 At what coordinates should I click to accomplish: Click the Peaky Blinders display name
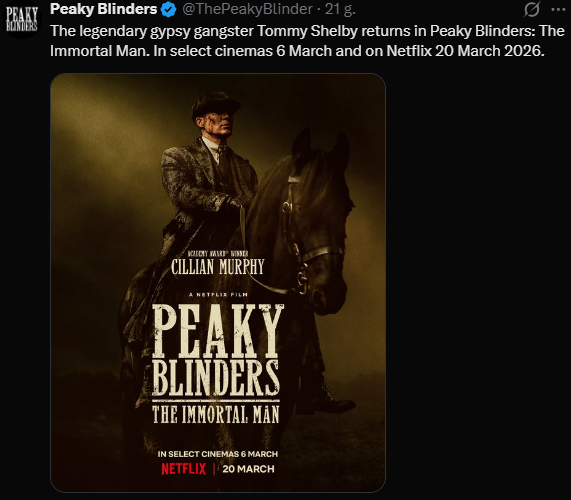[x=103, y=9]
